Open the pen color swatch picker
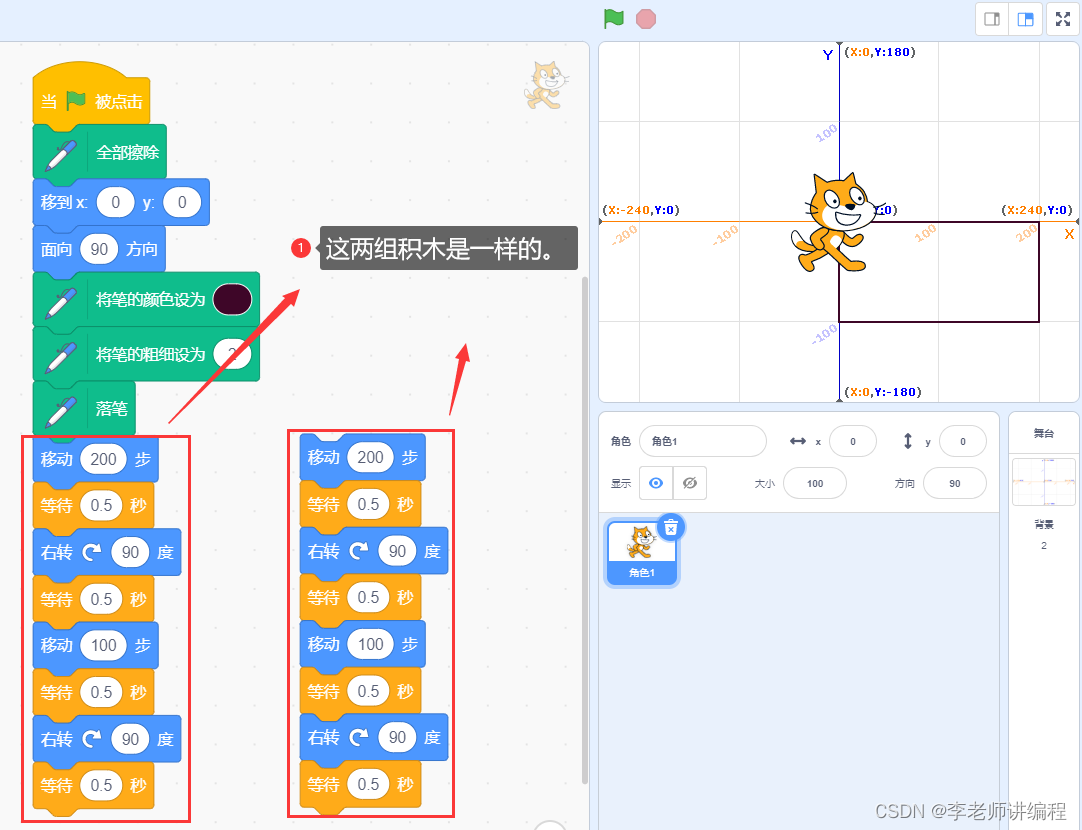1082x830 pixels. (233, 299)
